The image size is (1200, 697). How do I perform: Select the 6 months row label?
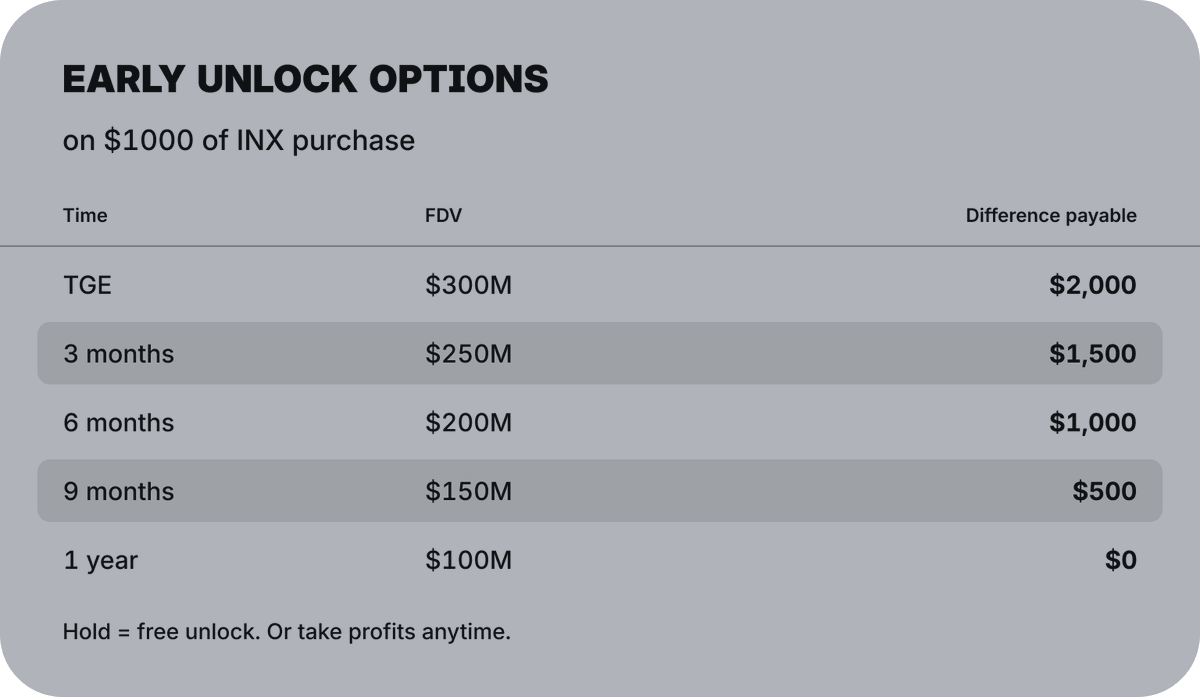coord(118,423)
